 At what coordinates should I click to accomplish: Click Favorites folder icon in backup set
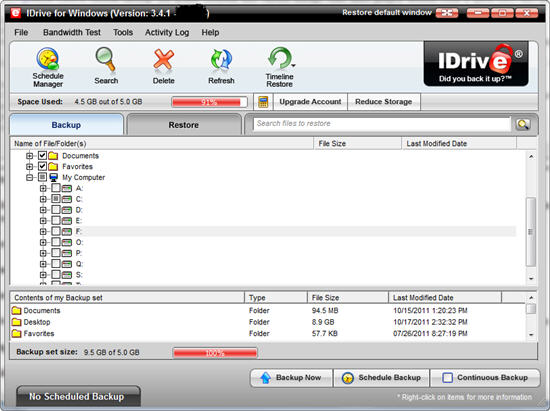pos(16,333)
